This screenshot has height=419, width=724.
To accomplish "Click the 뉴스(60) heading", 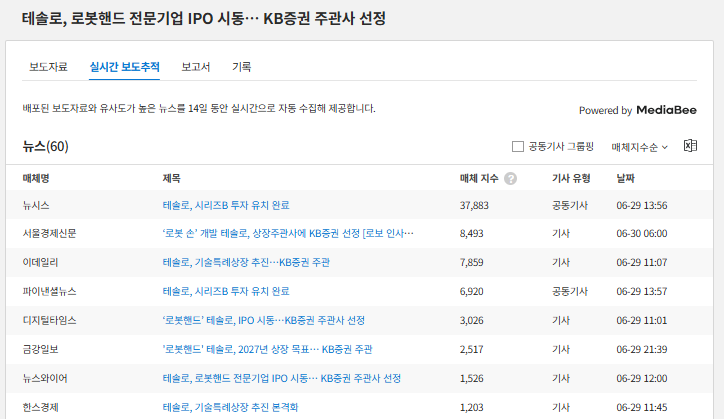I will pyautogui.click(x=45, y=146).
